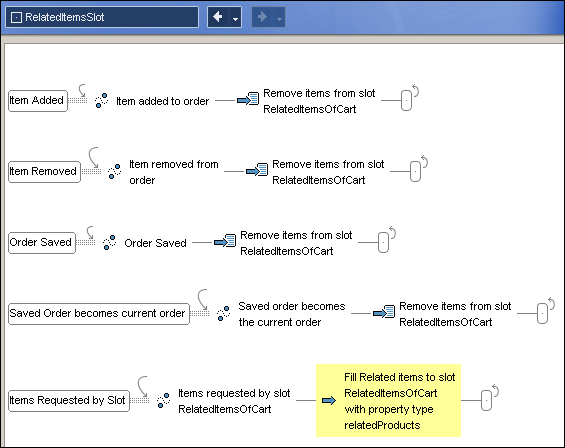Click the yellow Fill Related items action
The width and height of the screenshot is (565, 448).
click(388, 401)
